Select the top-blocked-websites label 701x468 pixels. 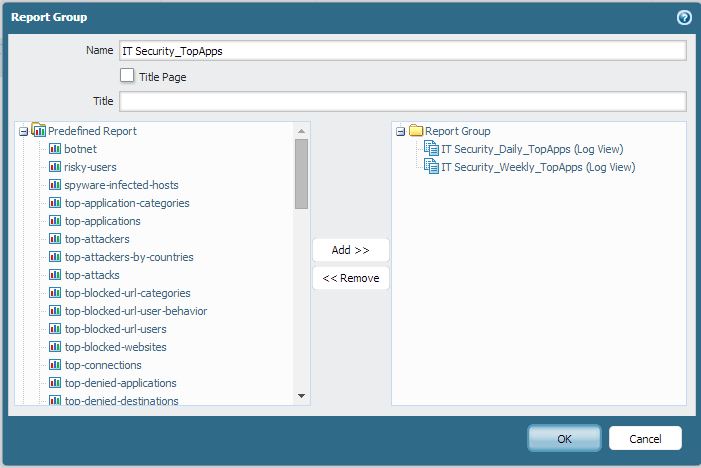tap(115, 347)
